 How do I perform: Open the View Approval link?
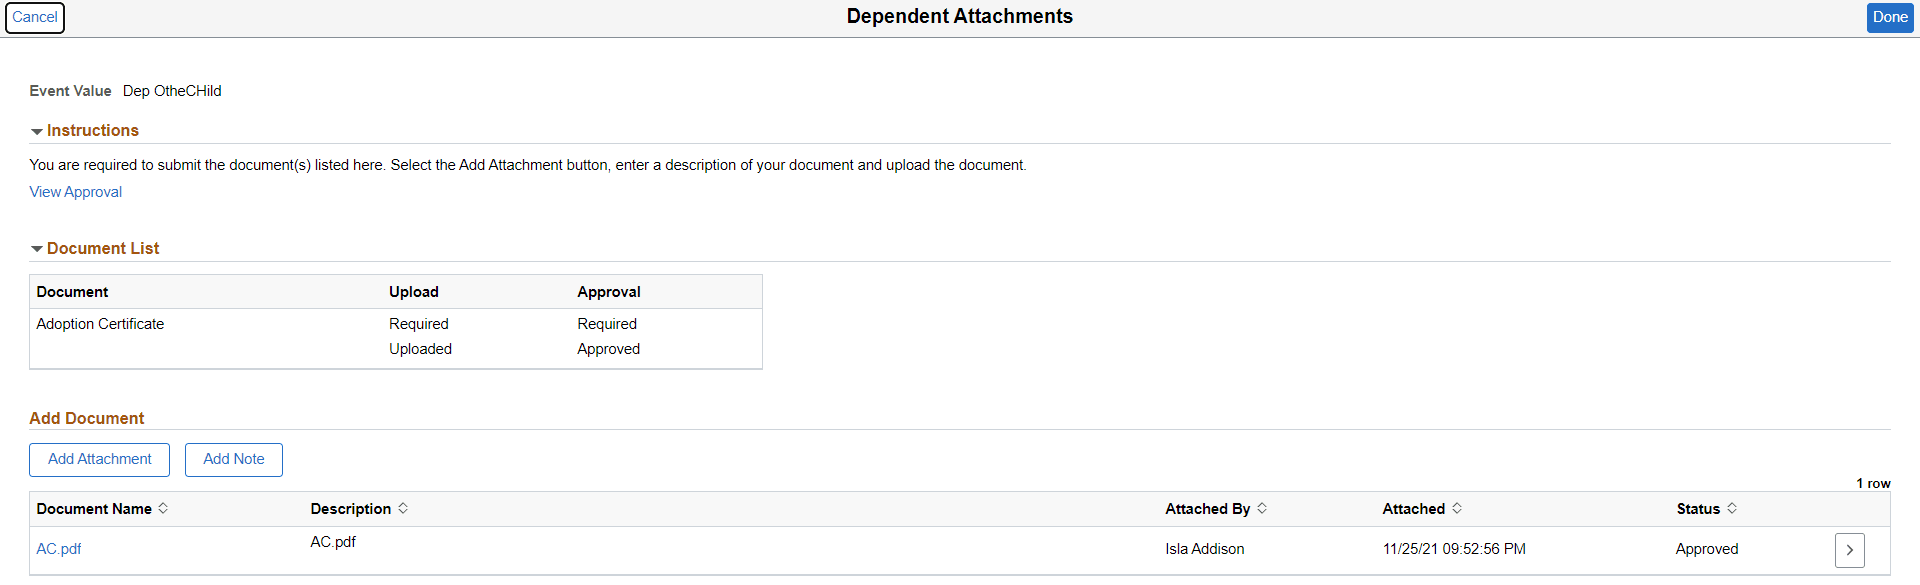pos(76,192)
